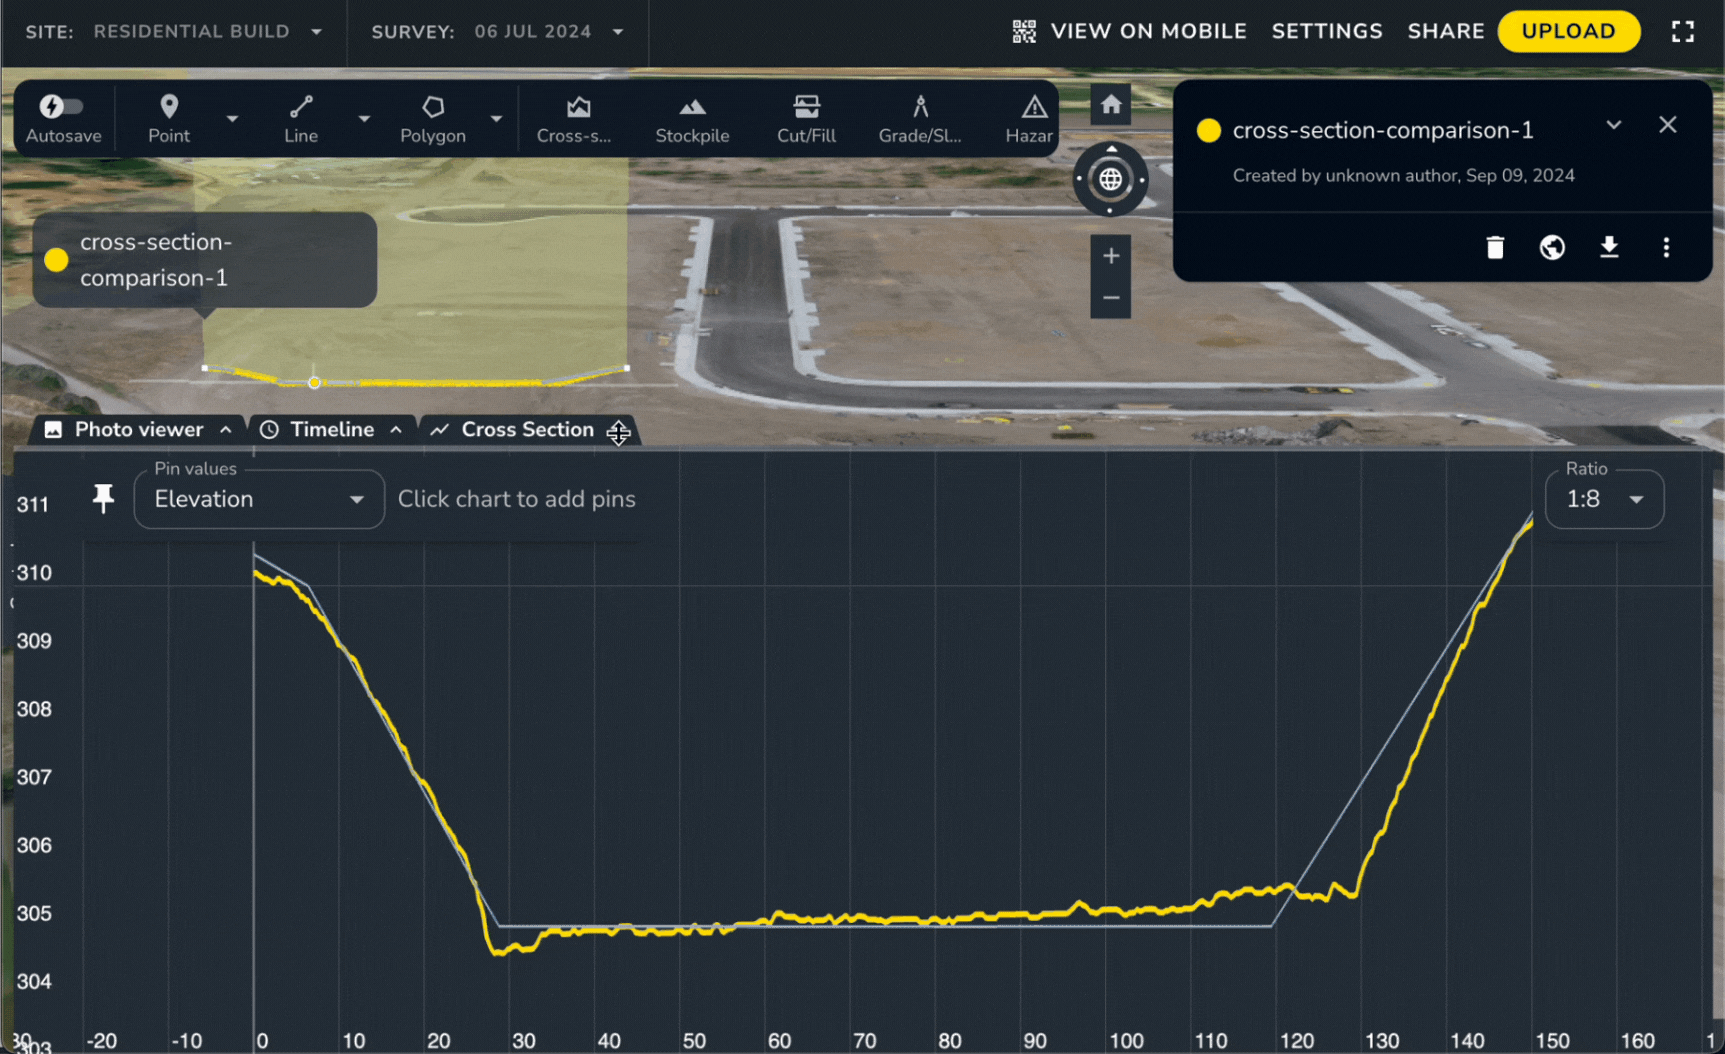Viewport: 1725px width, 1054px height.
Task: Download the cross-section measurement
Action: tap(1608, 247)
